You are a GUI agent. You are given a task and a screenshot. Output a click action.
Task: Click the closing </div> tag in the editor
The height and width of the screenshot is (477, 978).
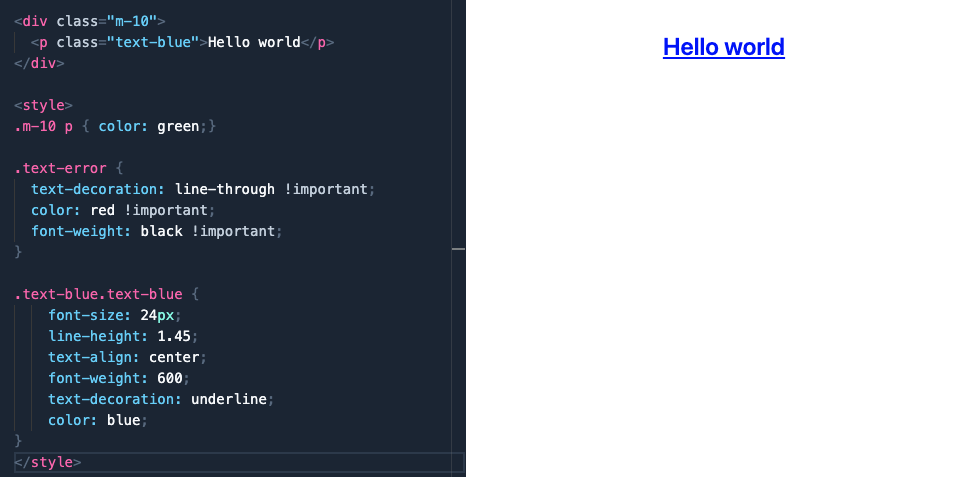[39, 63]
